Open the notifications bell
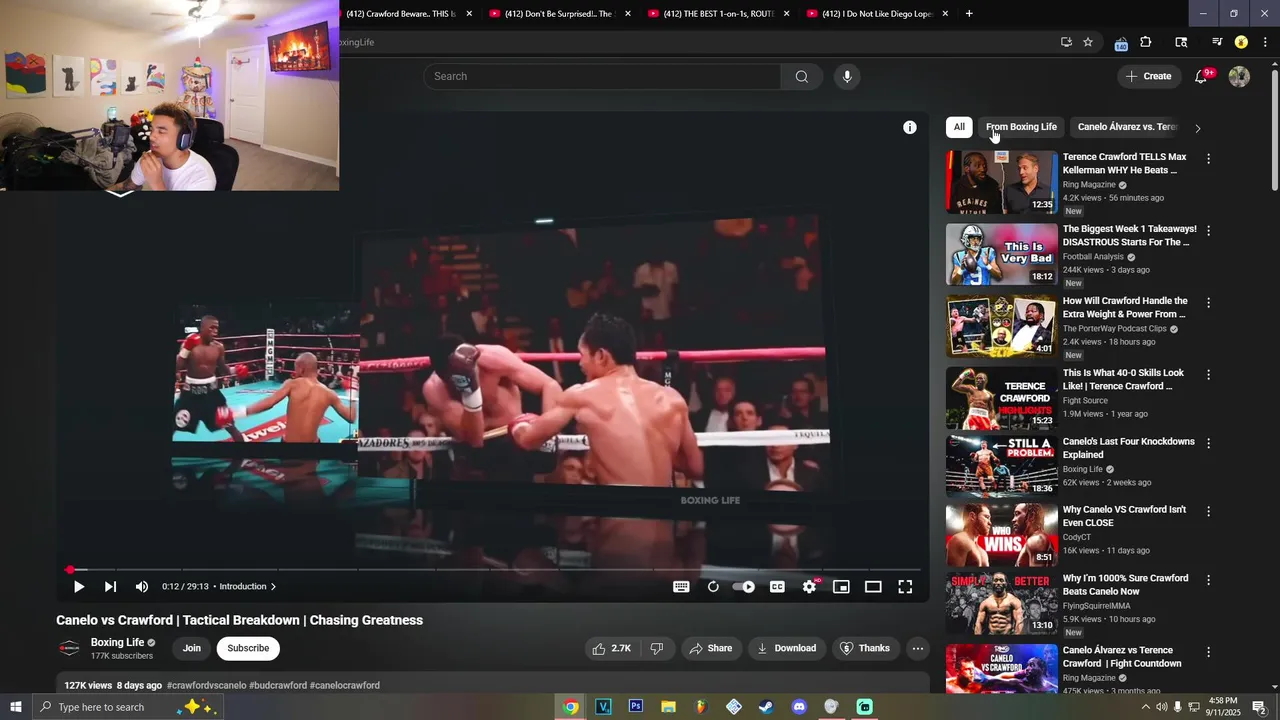Image resolution: width=1280 pixels, height=720 pixels. (1202, 76)
